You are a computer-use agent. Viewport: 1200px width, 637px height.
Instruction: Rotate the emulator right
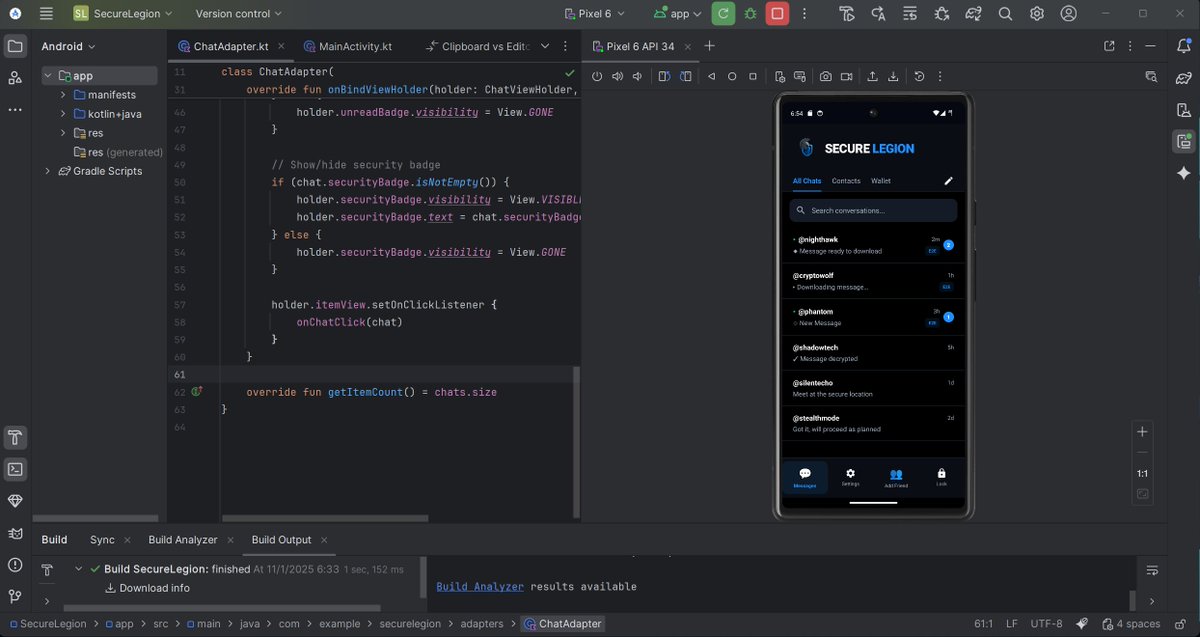pos(685,76)
